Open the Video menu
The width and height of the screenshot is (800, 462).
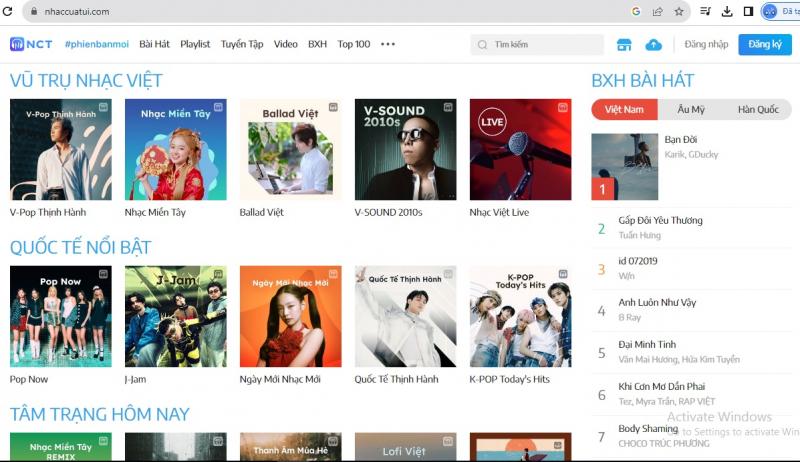[x=286, y=44]
